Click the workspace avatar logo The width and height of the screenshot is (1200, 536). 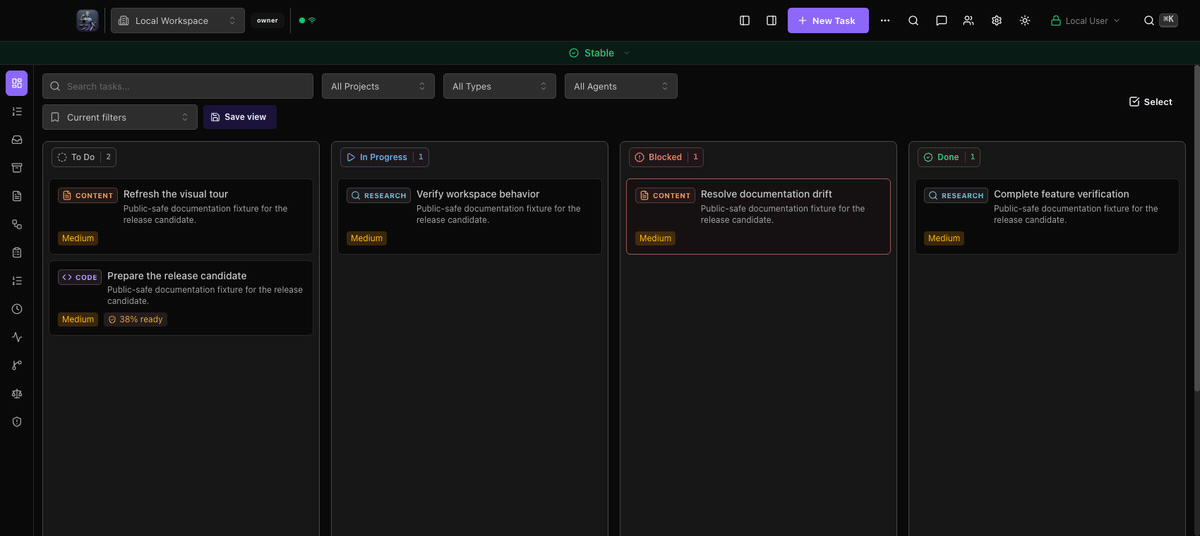click(x=88, y=20)
